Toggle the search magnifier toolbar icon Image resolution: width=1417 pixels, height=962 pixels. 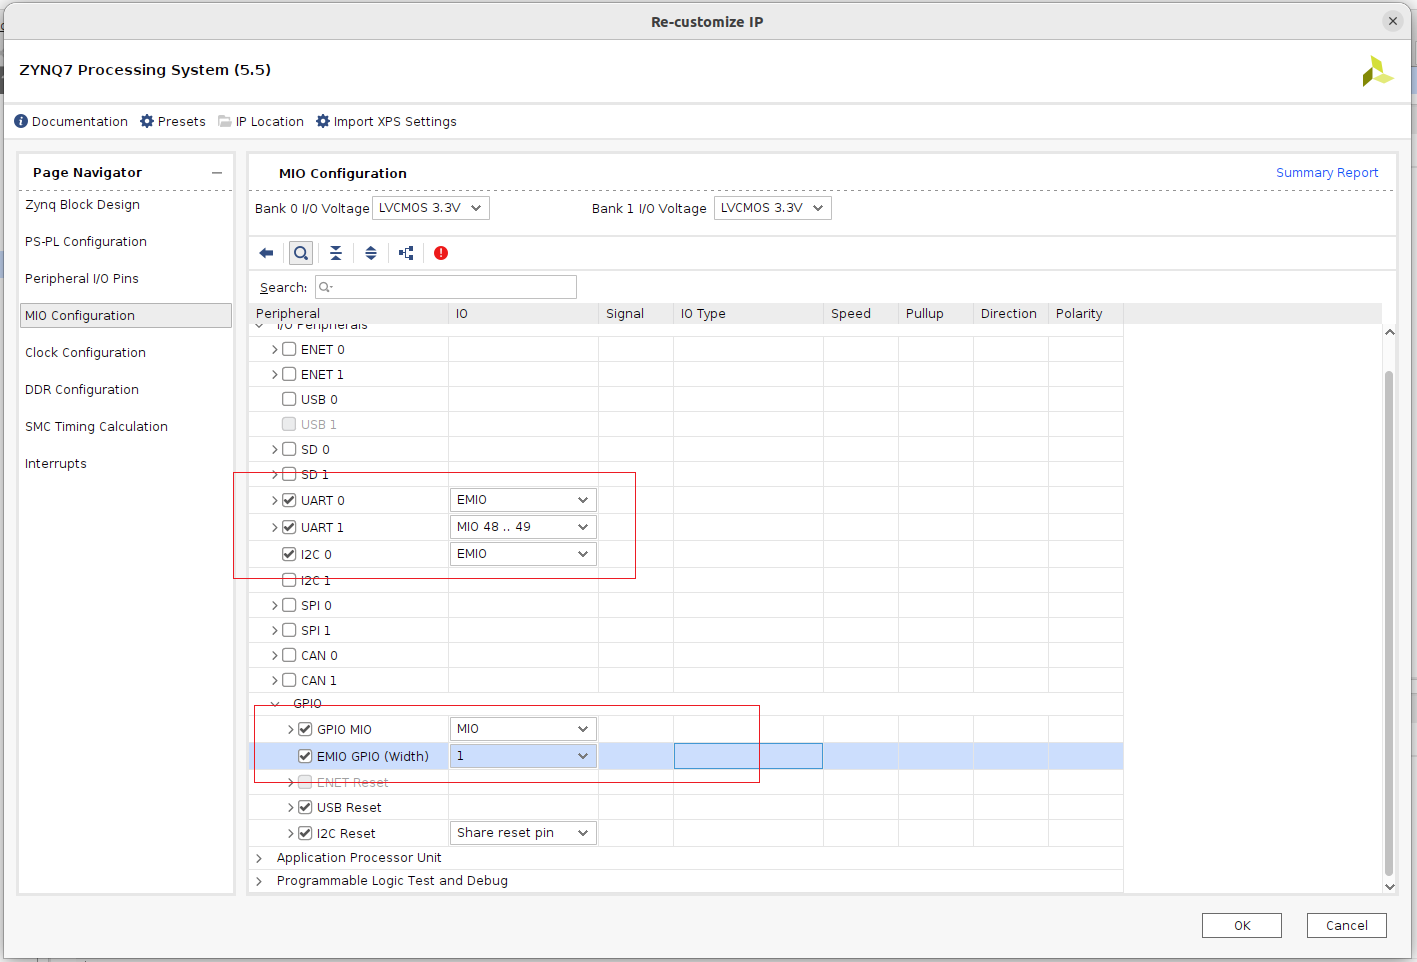pos(300,253)
